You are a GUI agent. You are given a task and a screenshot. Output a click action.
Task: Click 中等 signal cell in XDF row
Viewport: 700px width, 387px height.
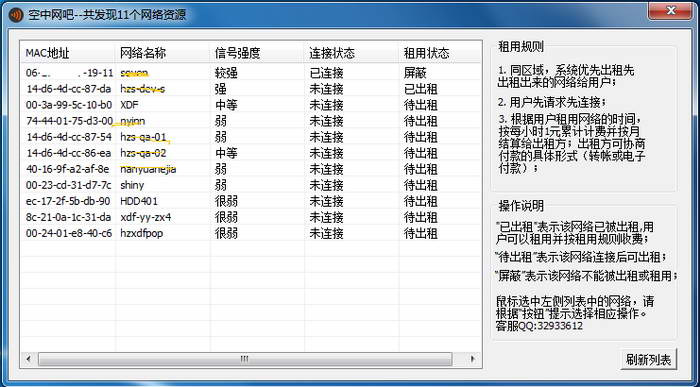coord(226,105)
